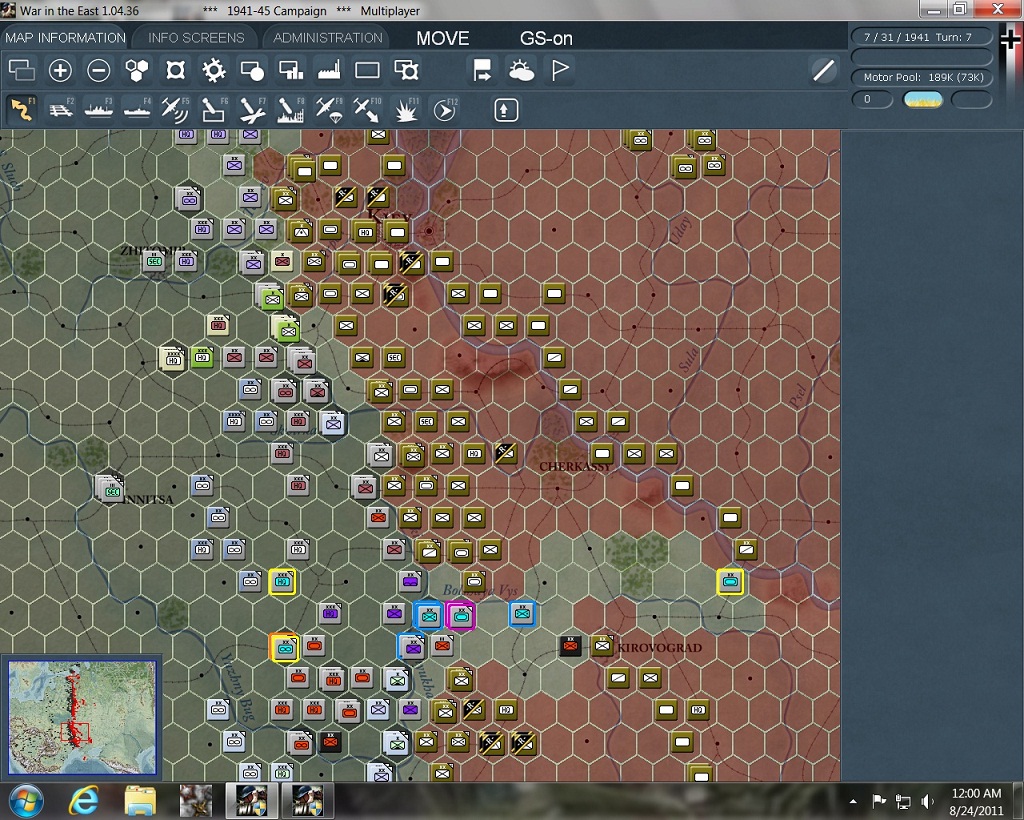Click the volume speaker tray icon
The width and height of the screenshot is (1024, 820).
(x=927, y=801)
